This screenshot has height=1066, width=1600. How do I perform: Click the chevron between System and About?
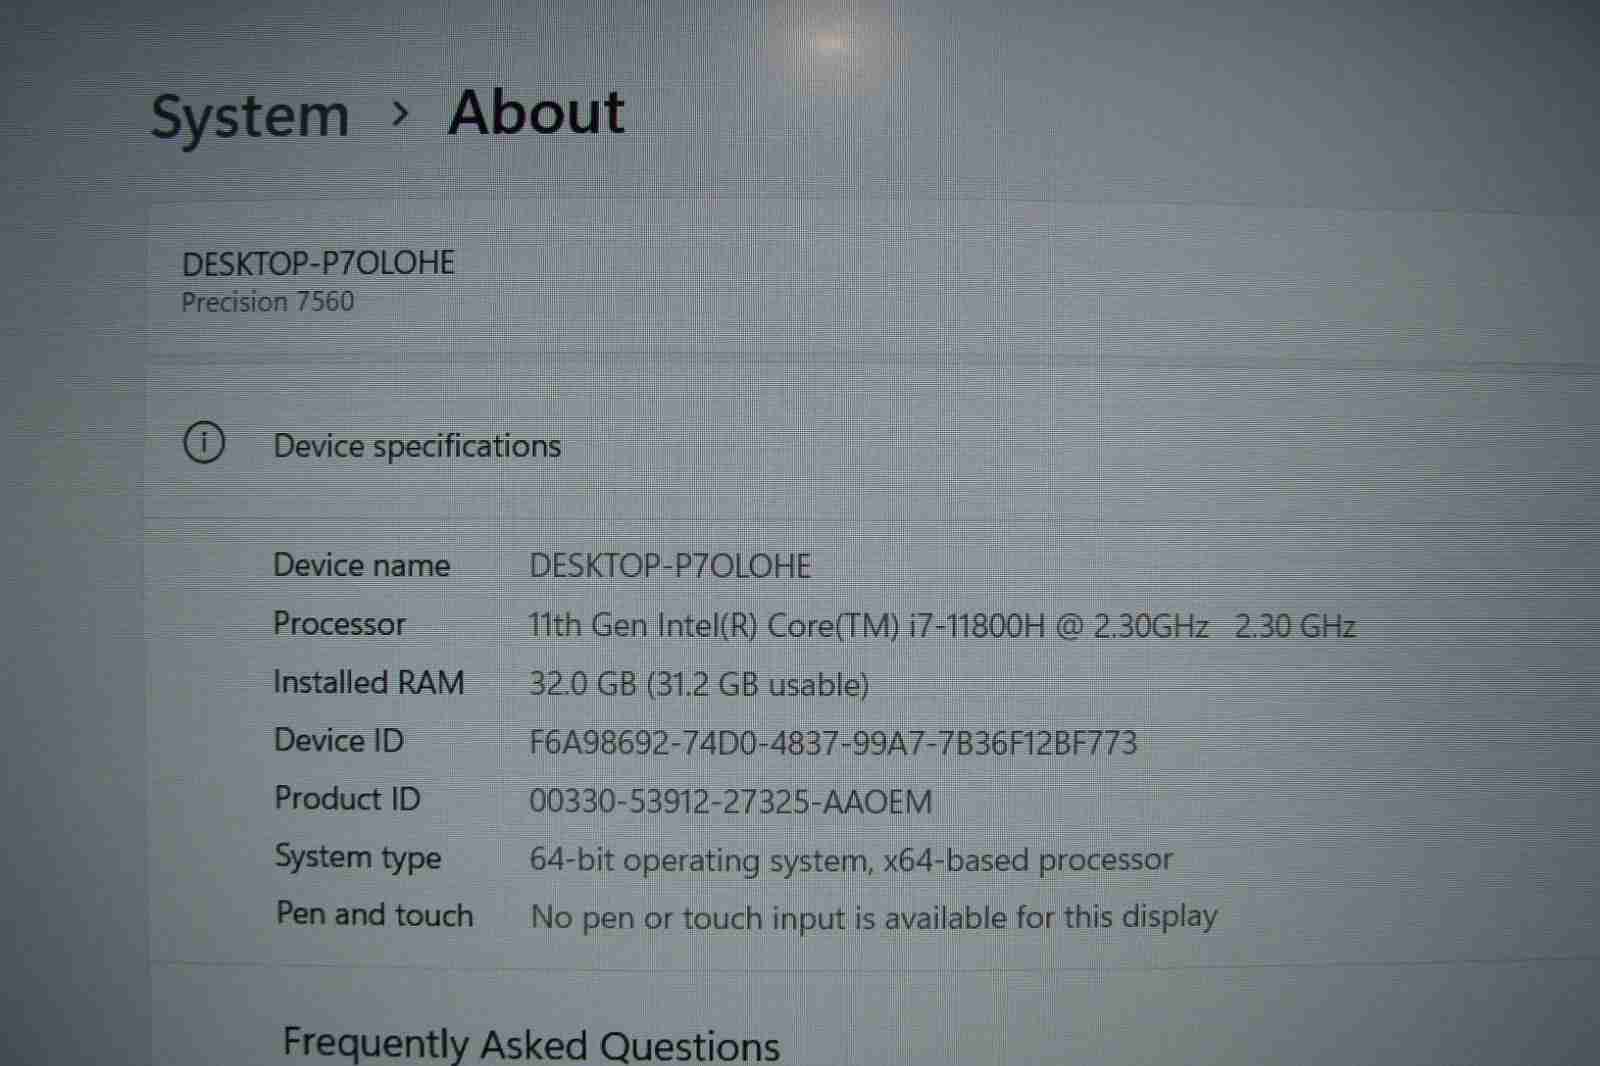click(x=400, y=114)
